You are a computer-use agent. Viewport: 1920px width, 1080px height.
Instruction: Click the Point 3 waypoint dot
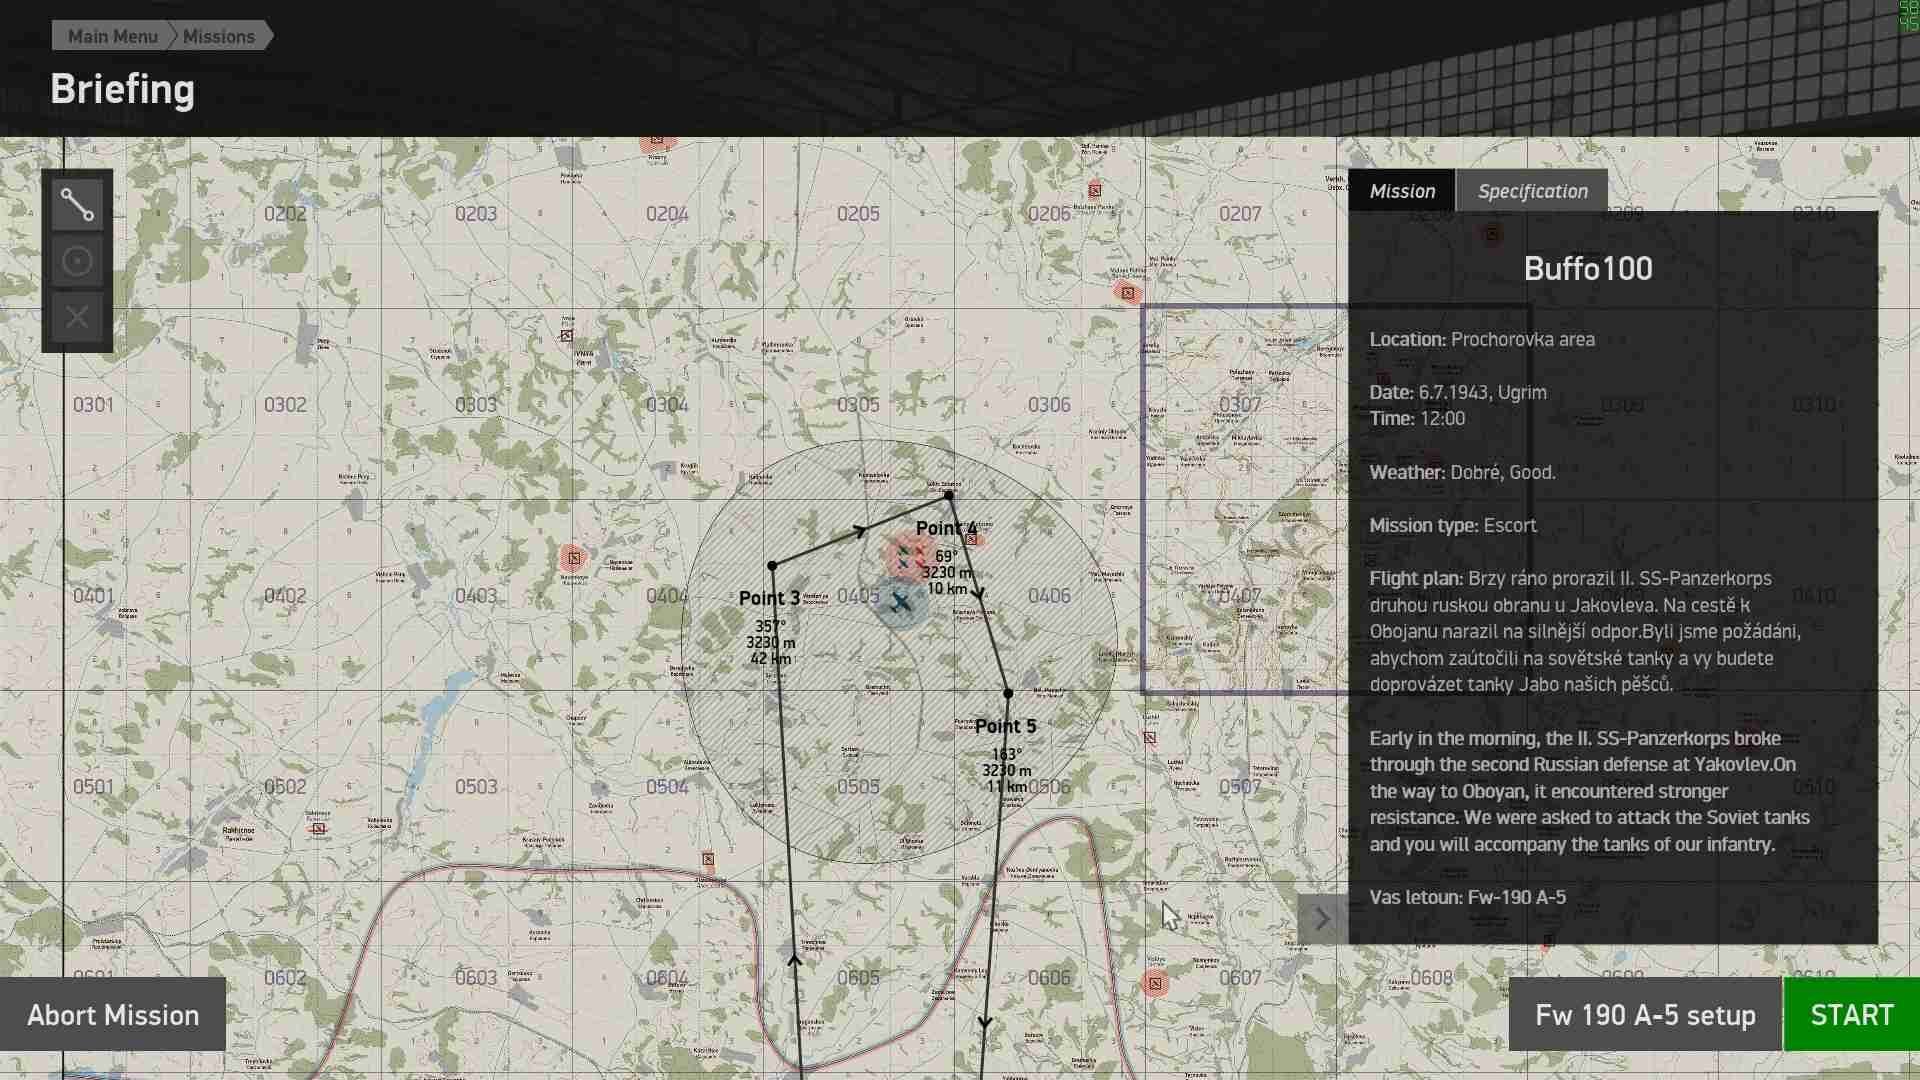click(x=772, y=566)
